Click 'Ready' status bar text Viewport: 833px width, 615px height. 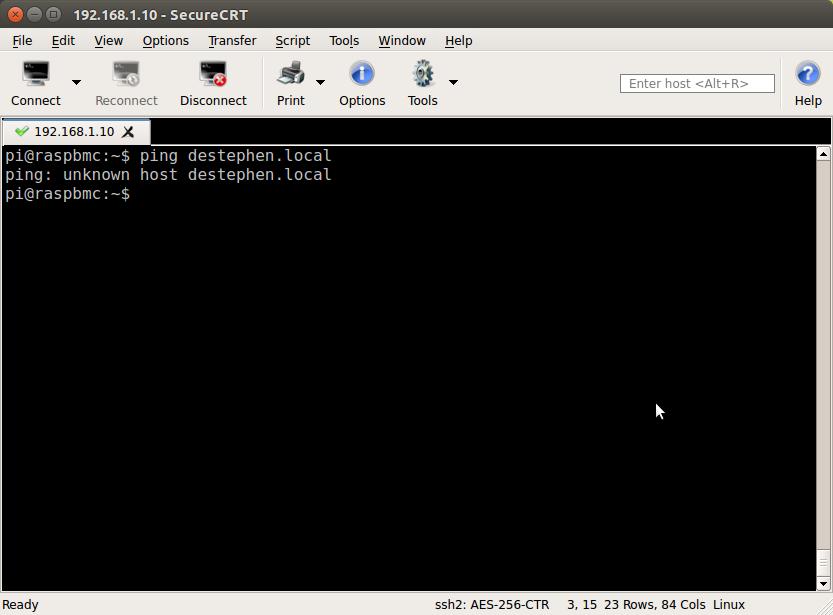coord(20,605)
